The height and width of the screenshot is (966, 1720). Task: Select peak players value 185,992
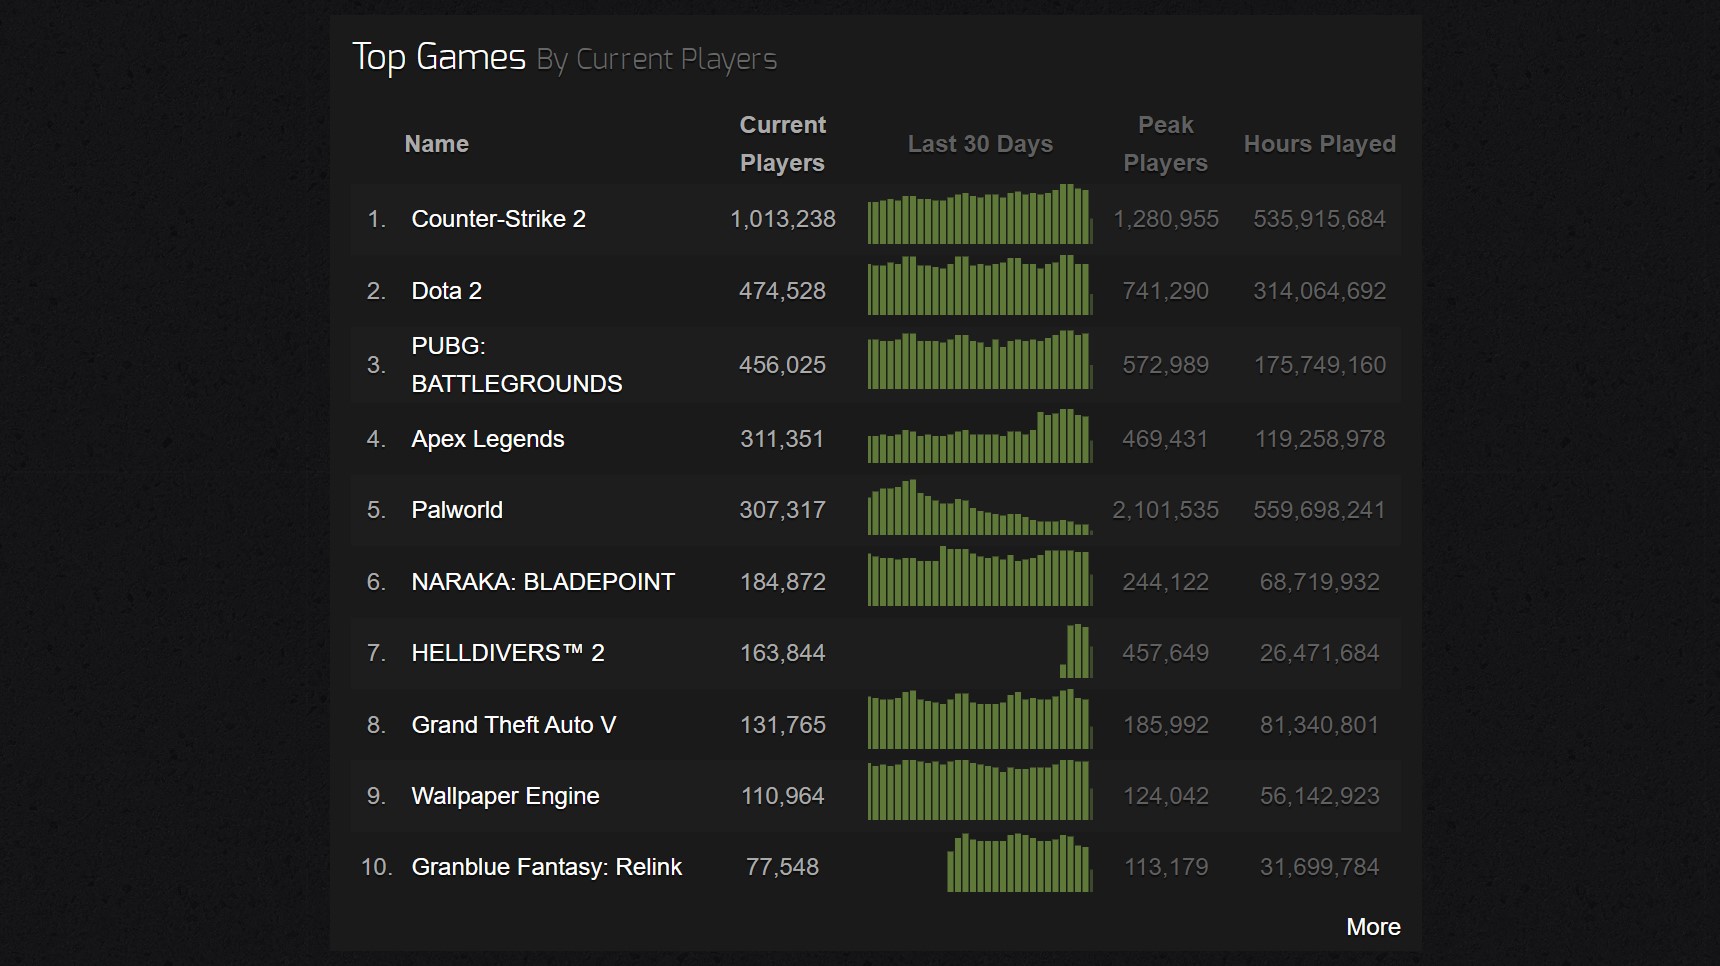[x=1165, y=725]
